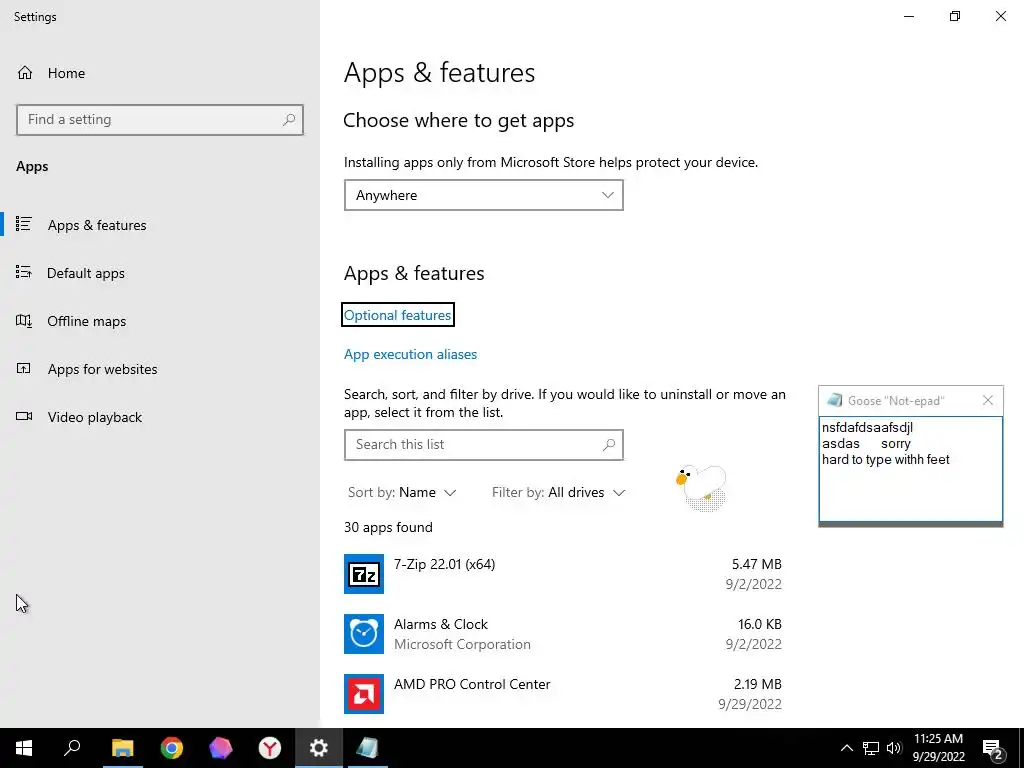Image resolution: width=1024 pixels, height=768 pixels.
Task: Click the Goose notepad taskbar icon
Action: 368,748
